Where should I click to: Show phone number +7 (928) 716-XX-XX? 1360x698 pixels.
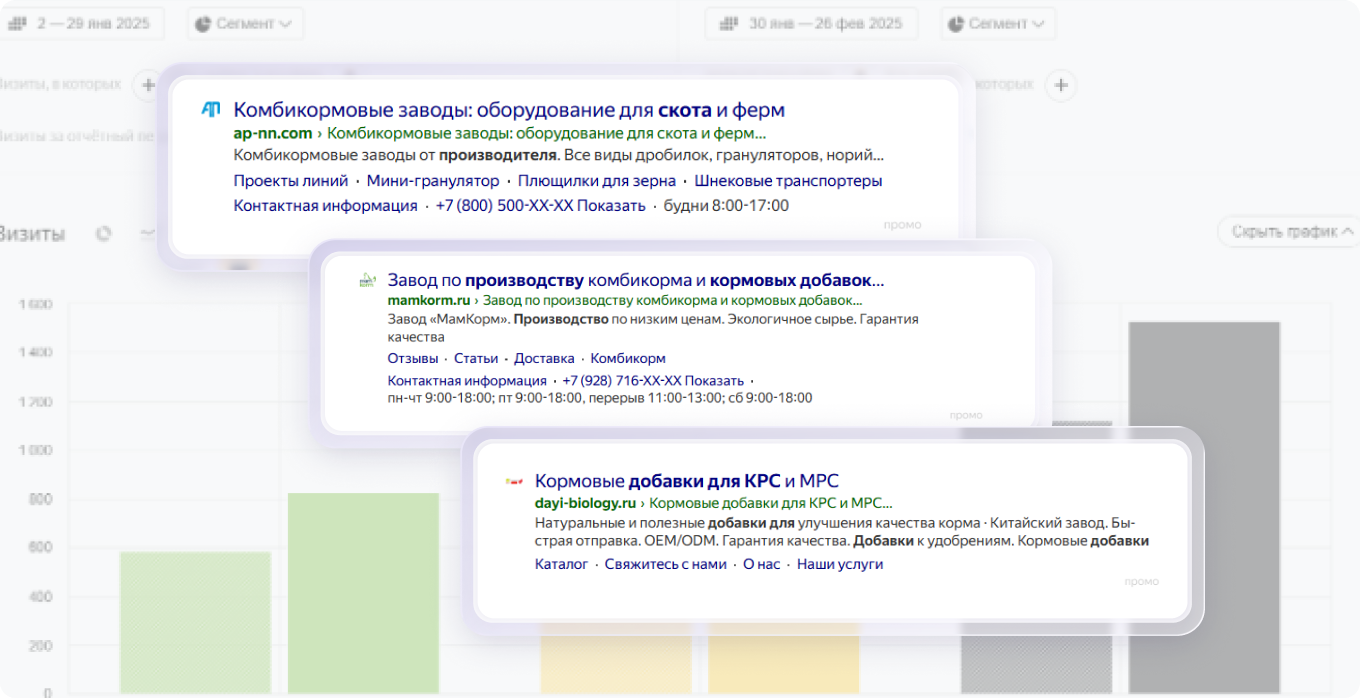(653, 381)
